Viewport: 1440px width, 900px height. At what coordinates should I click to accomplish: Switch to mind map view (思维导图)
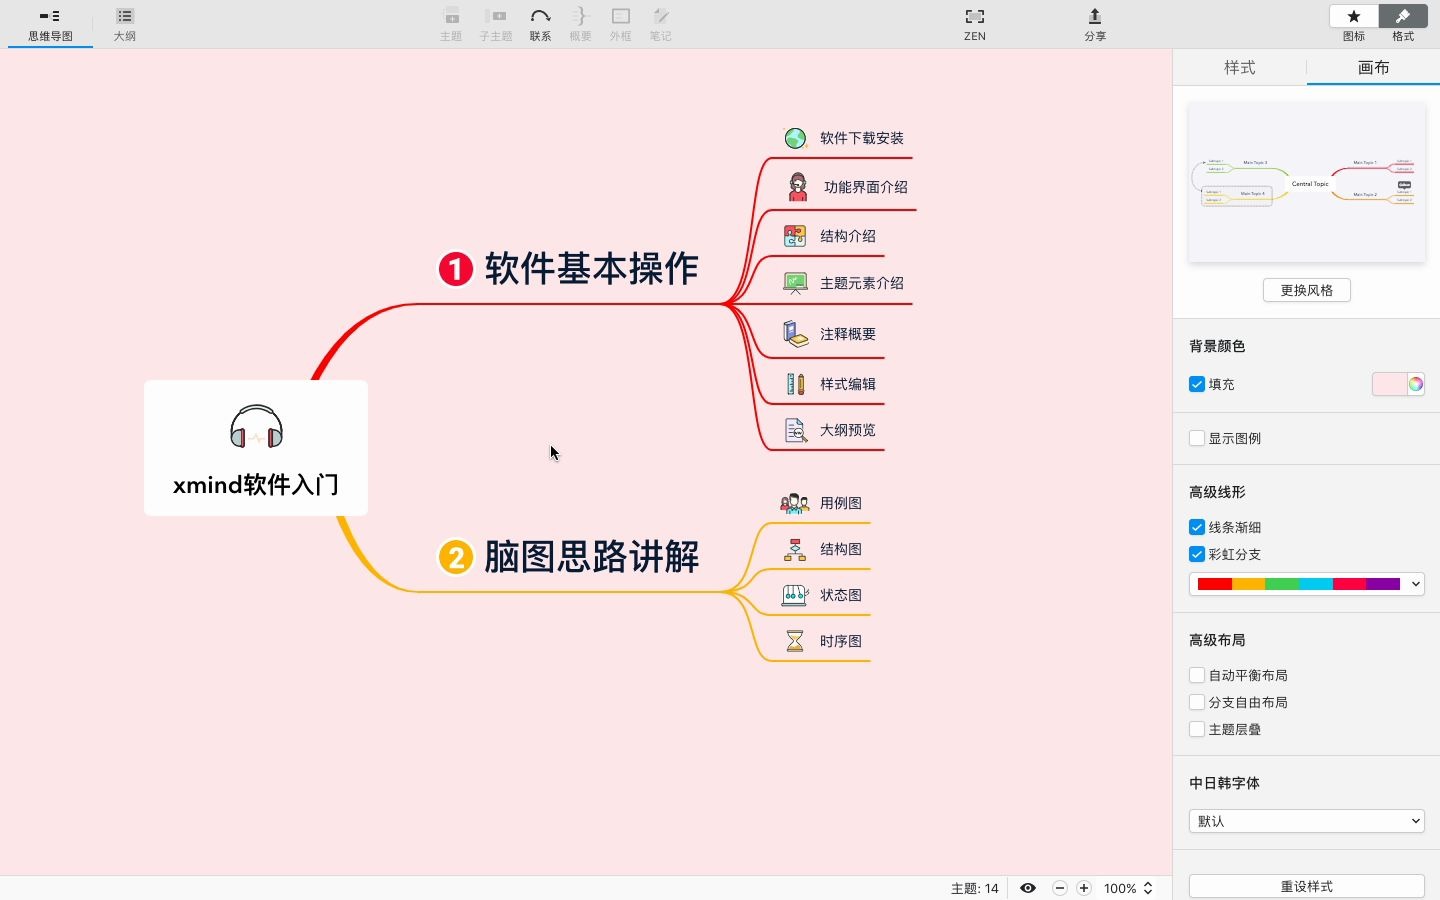(50, 24)
